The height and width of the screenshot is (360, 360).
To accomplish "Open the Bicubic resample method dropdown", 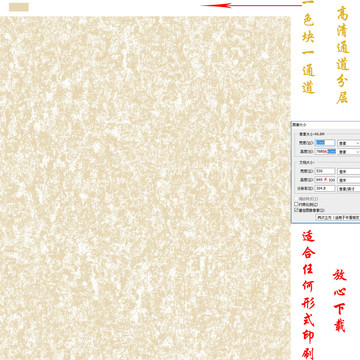I will [338, 217].
